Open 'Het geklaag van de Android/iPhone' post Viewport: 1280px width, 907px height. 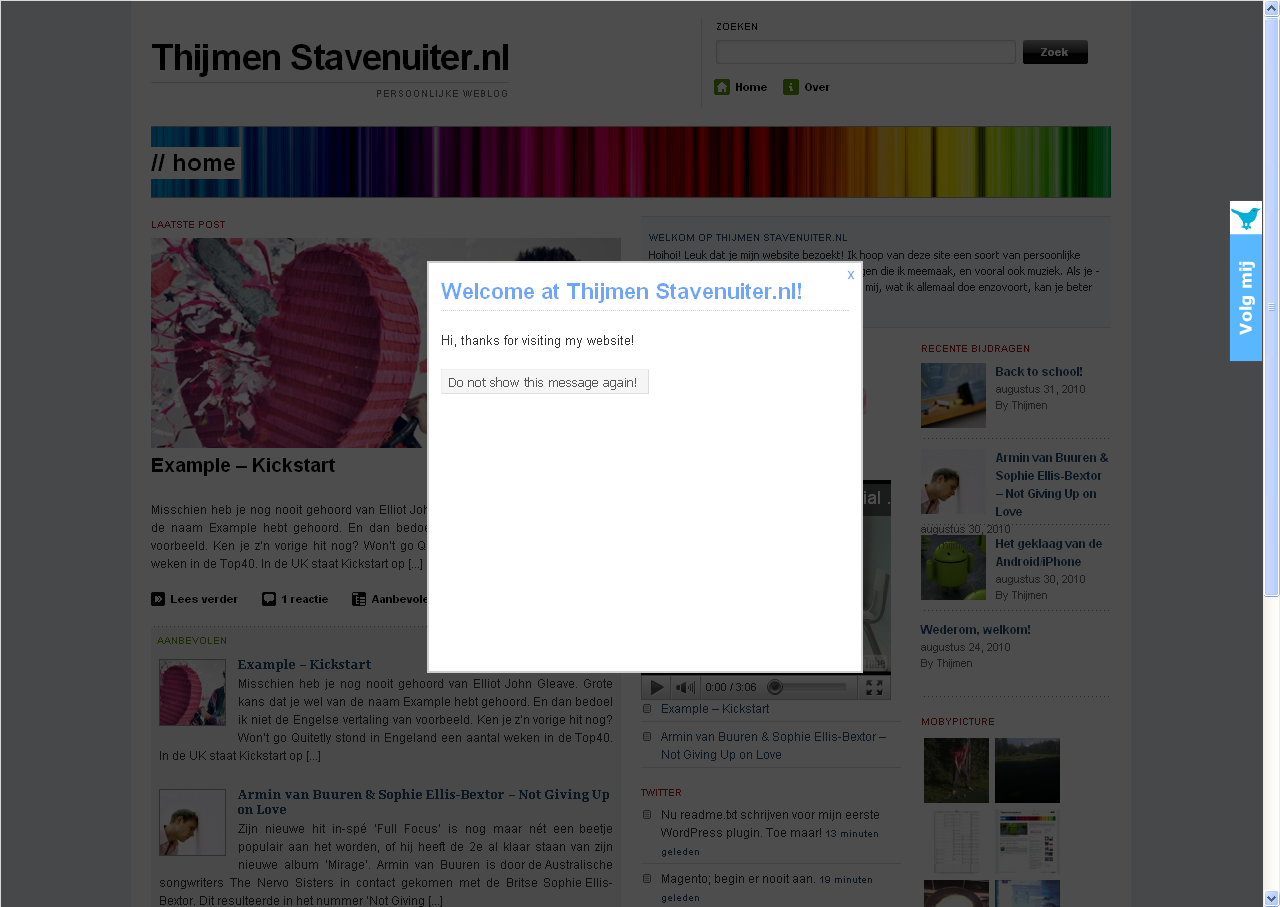(1049, 553)
